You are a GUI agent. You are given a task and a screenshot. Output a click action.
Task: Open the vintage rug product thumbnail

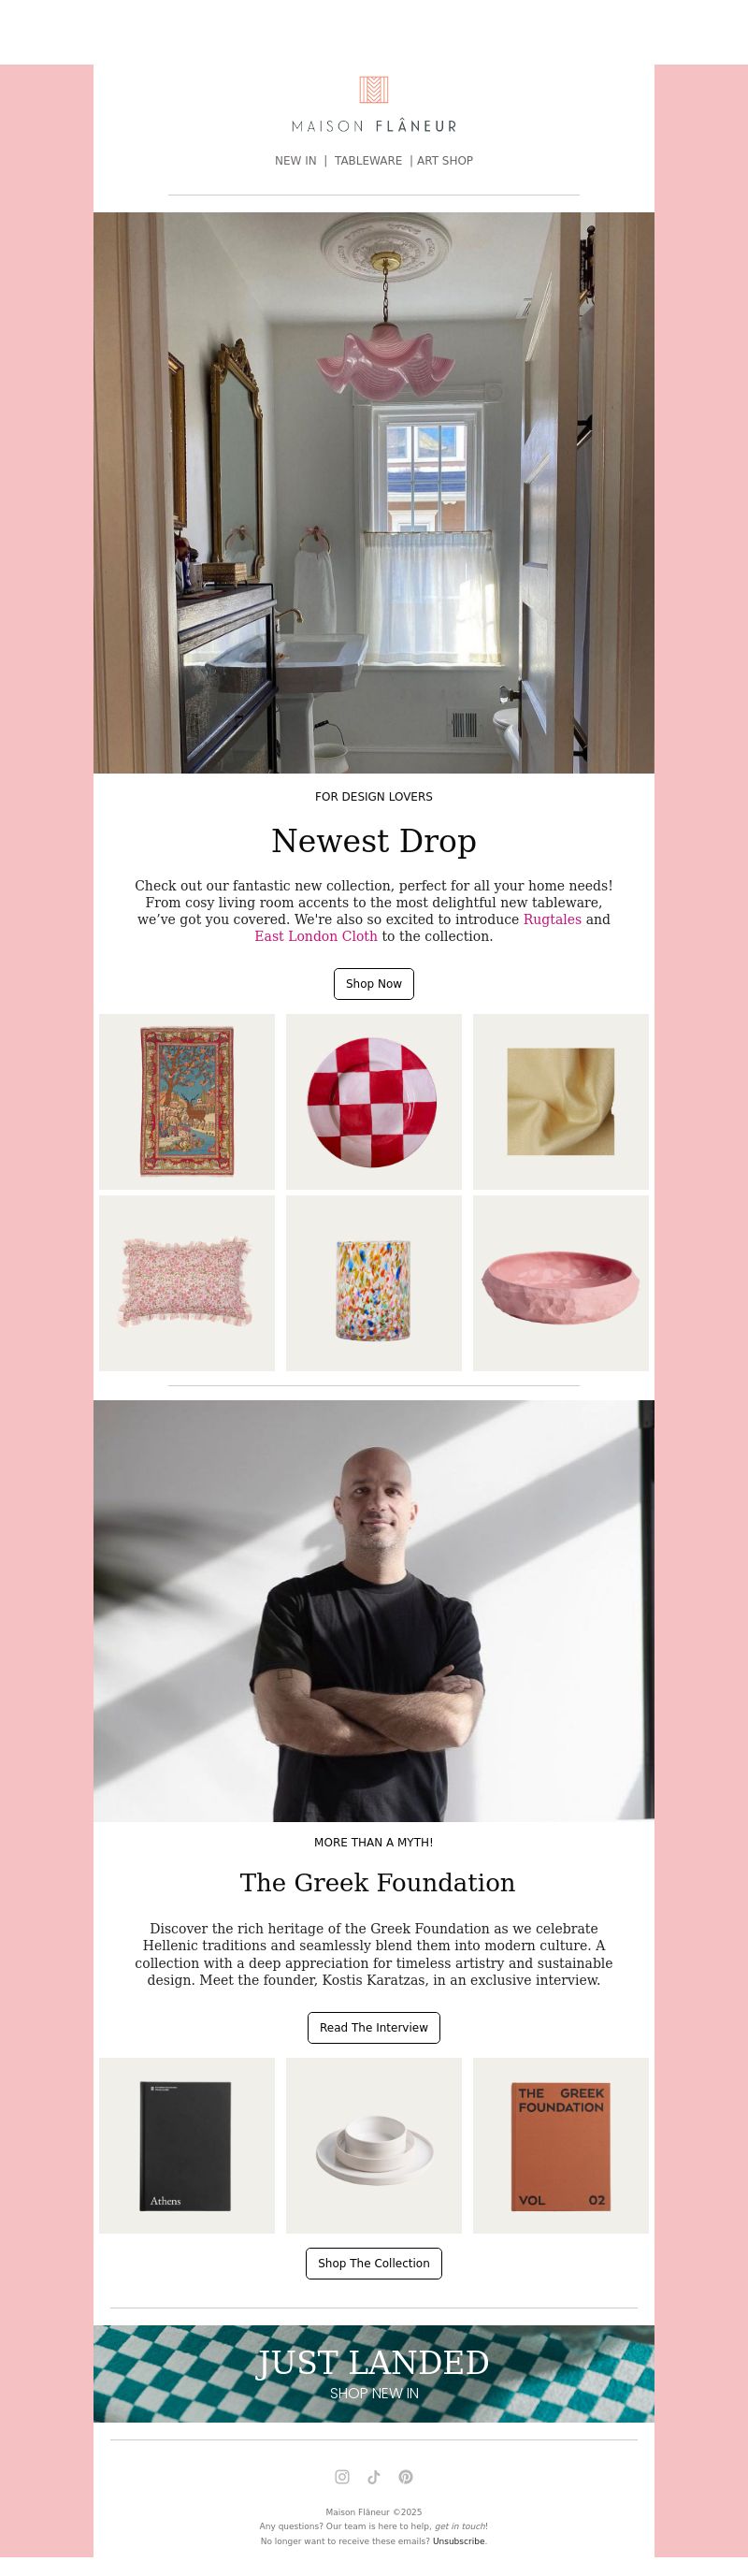[x=187, y=1101]
